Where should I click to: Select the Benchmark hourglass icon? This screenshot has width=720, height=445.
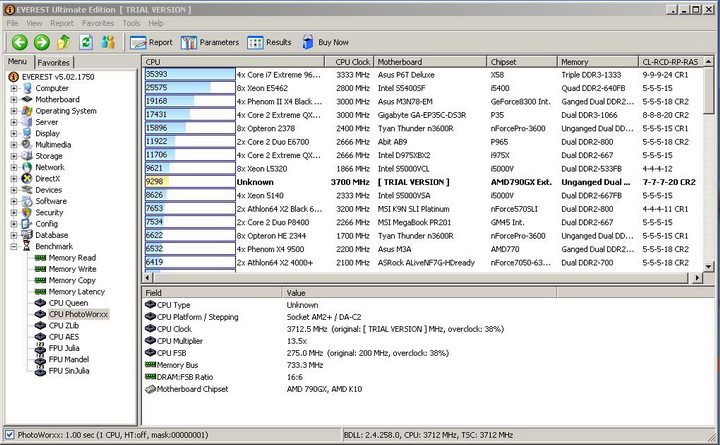27,247
